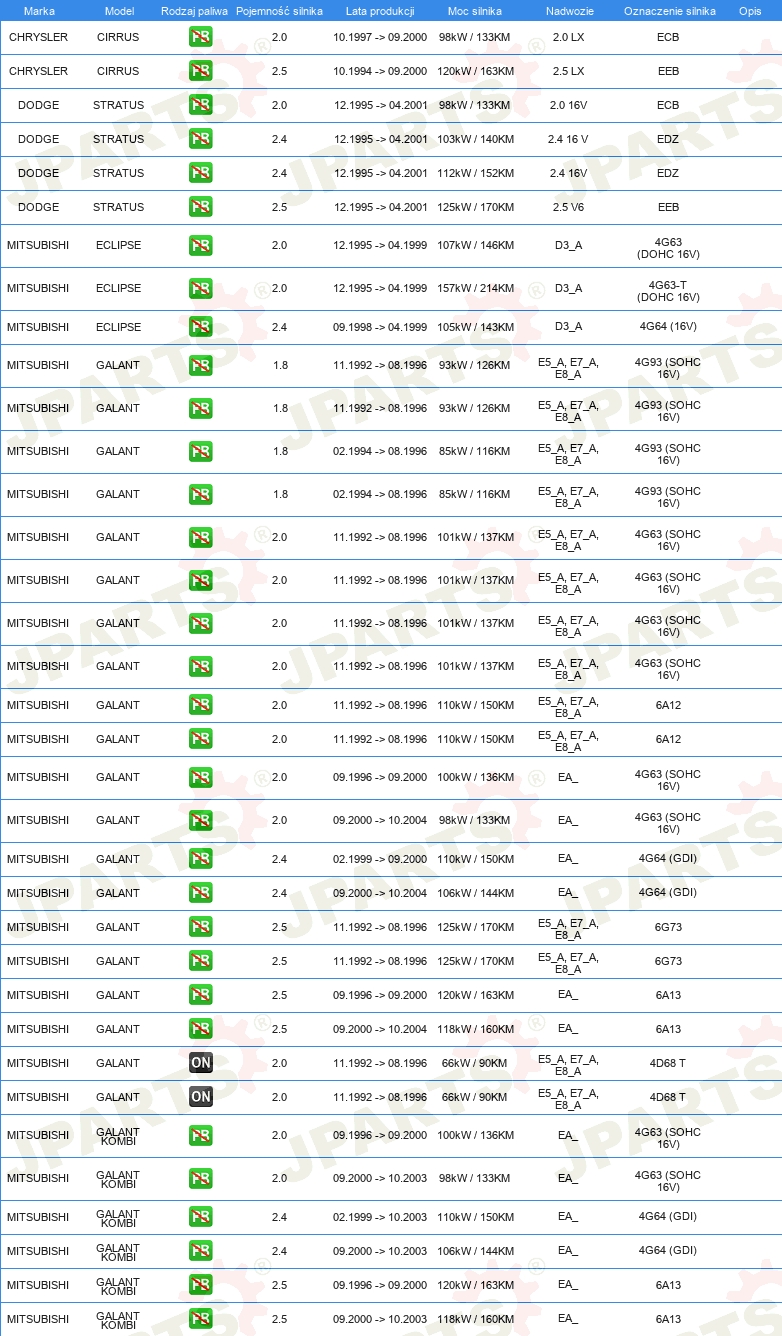Screen dimensions: 782x1336
Task: Click the Marka column header
Action: click(x=39, y=11)
